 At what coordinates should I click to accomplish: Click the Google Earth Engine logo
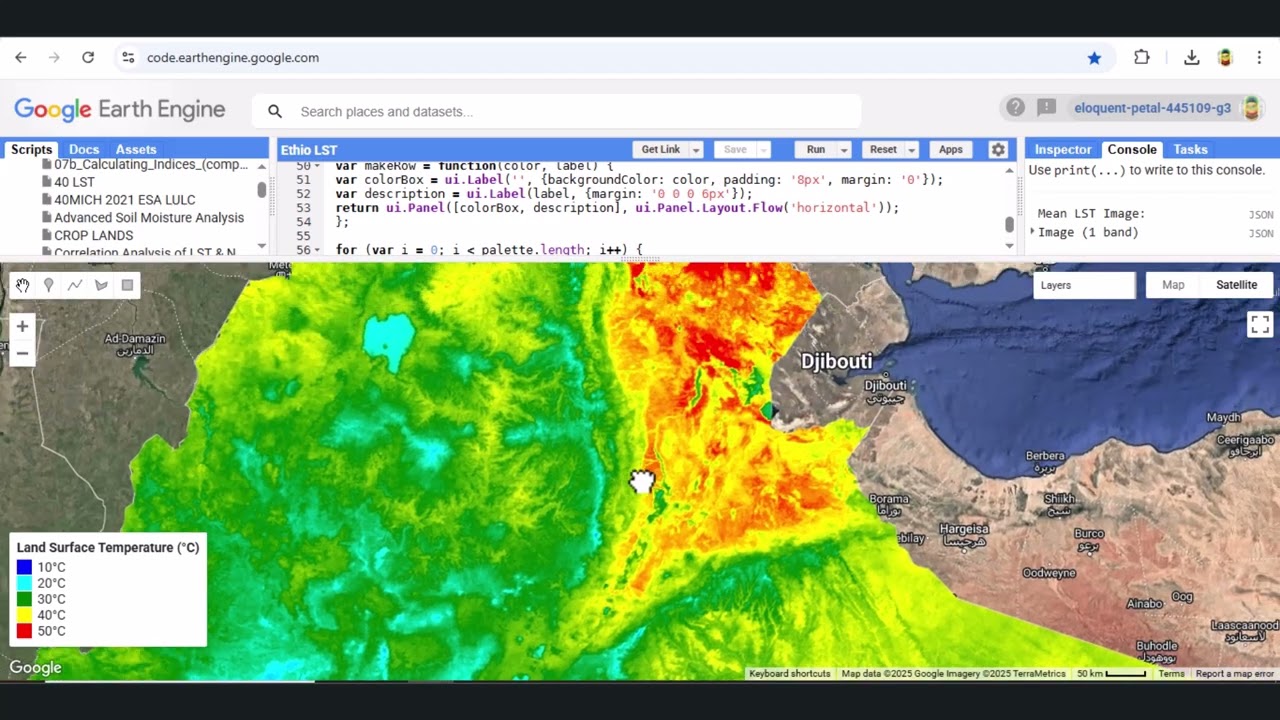click(x=120, y=110)
